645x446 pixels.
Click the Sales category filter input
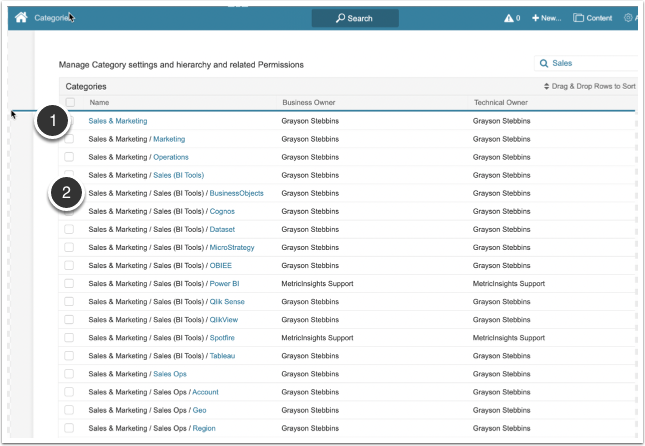(x=590, y=63)
